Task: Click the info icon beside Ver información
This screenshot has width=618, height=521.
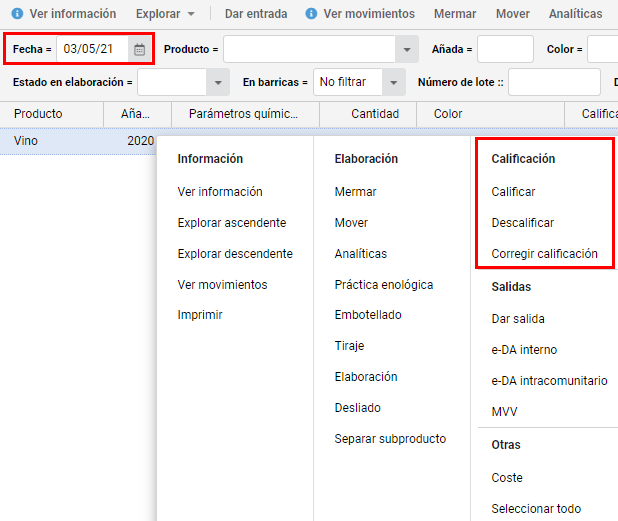Action: [17, 14]
